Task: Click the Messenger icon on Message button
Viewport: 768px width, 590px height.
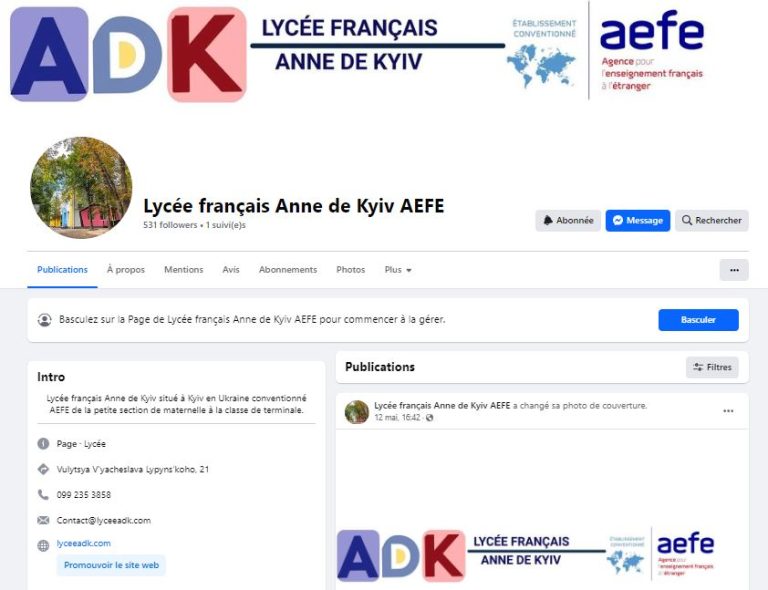Action: [x=618, y=220]
